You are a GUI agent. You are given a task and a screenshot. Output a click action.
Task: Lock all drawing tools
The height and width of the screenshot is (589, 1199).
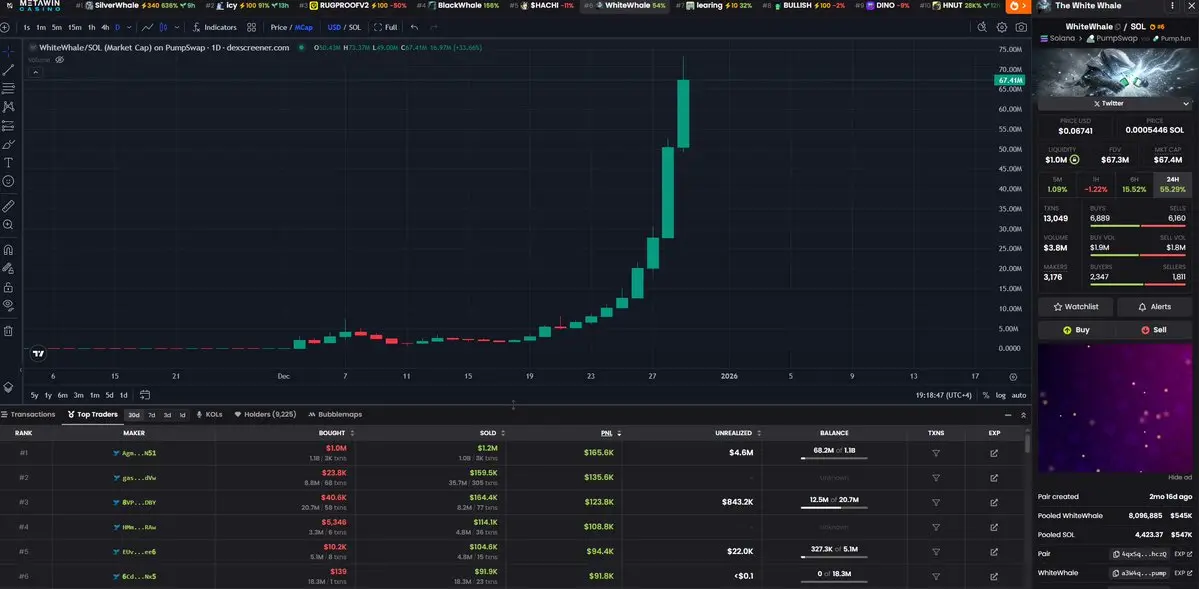point(8,287)
